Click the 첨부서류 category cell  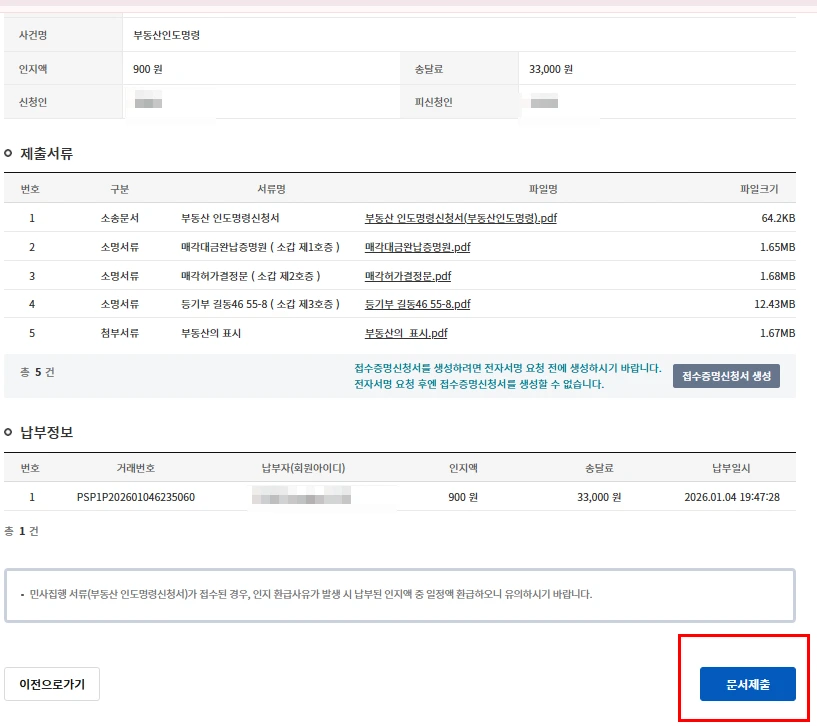coord(119,333)
